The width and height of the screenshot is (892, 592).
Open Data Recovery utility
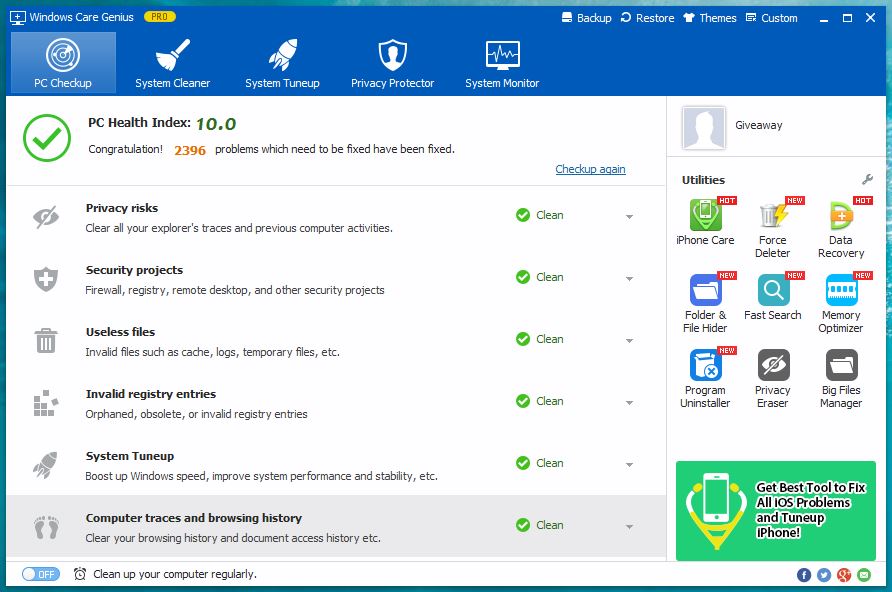pos(841,227)
